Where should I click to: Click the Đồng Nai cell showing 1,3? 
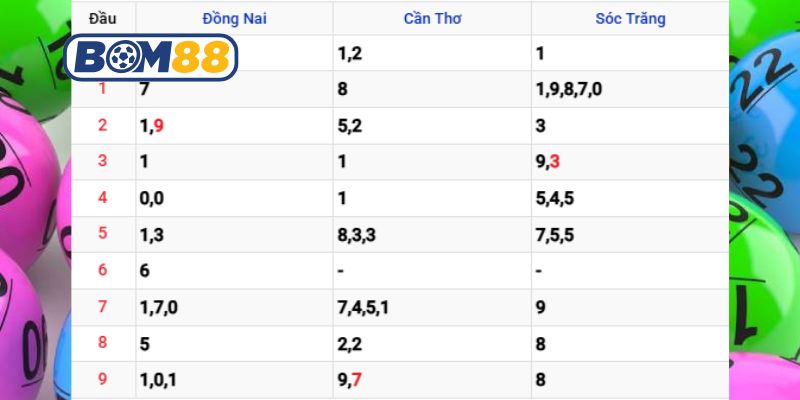tap(152, 235)
